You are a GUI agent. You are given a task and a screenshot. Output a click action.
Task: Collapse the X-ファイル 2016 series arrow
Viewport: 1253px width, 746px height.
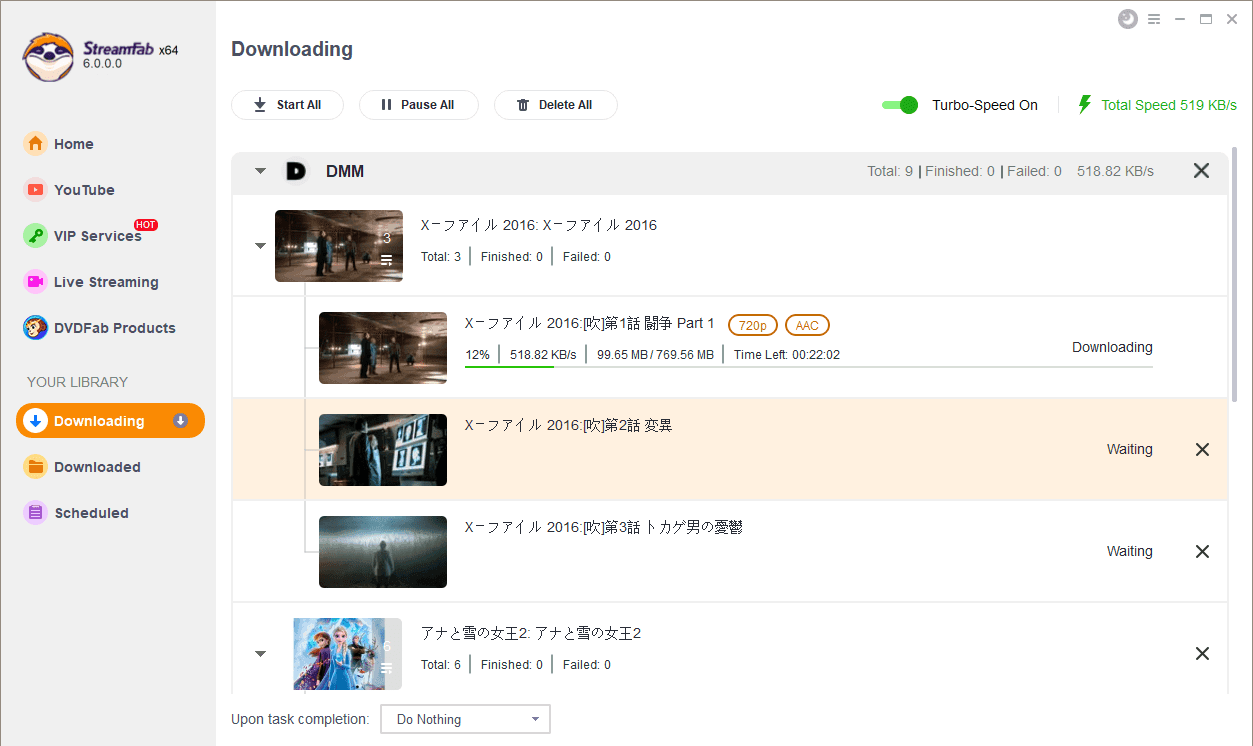coord(260,245)
